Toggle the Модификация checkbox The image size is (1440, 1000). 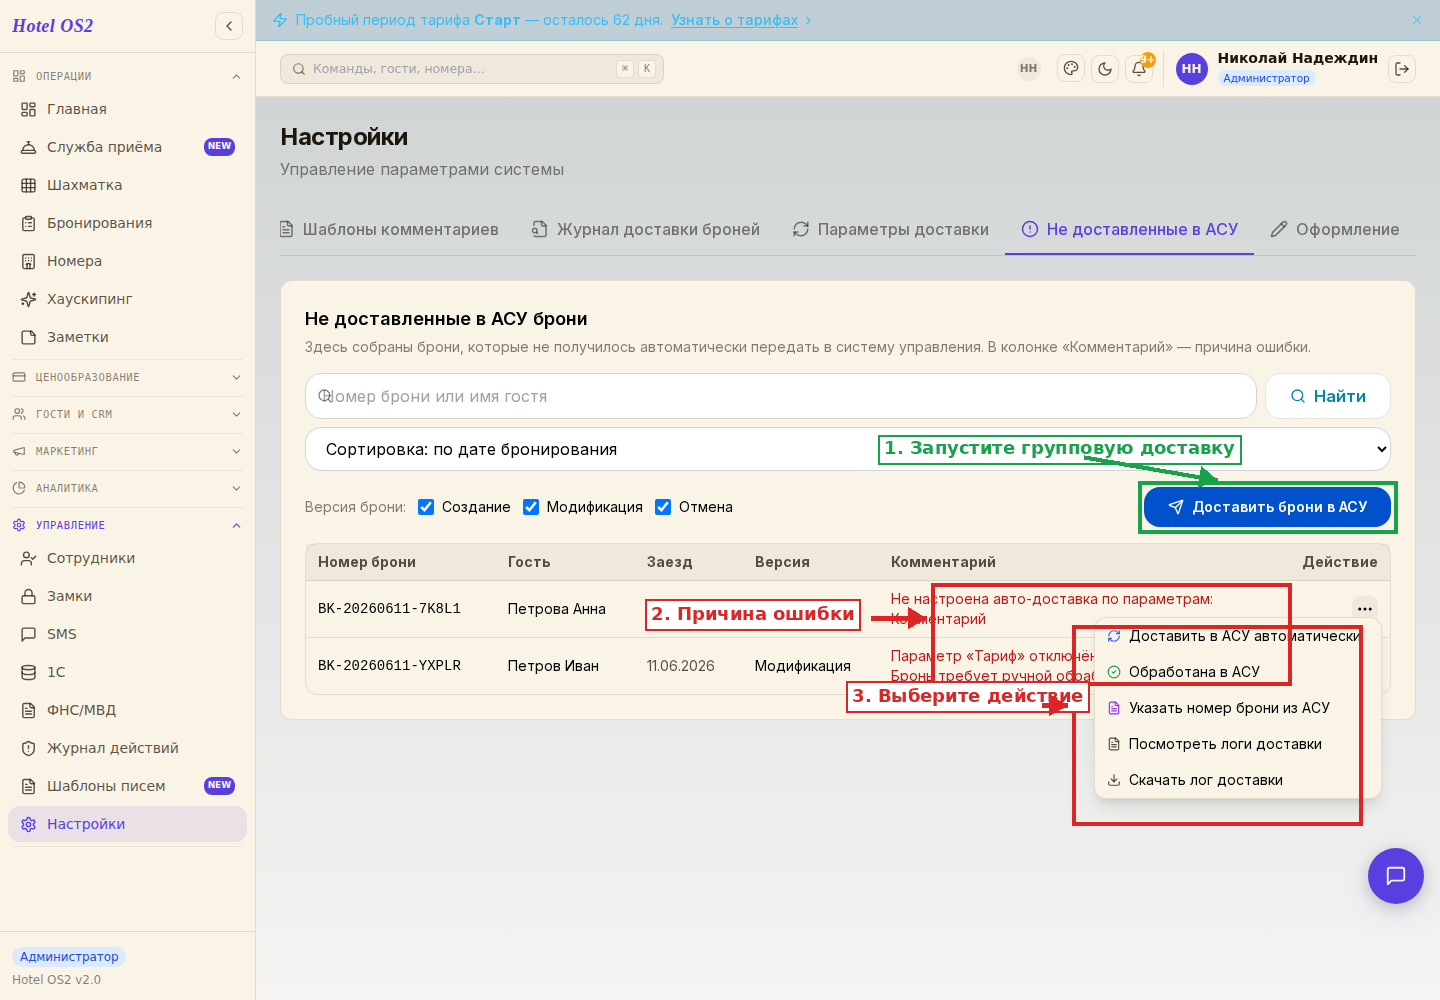pyautogui.click(x=531, y=507)
